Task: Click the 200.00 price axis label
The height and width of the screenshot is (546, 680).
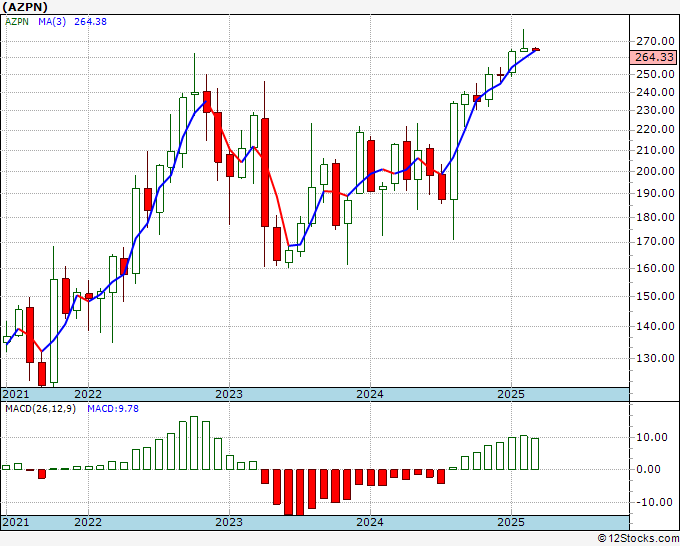Action: tap(655, 171)
